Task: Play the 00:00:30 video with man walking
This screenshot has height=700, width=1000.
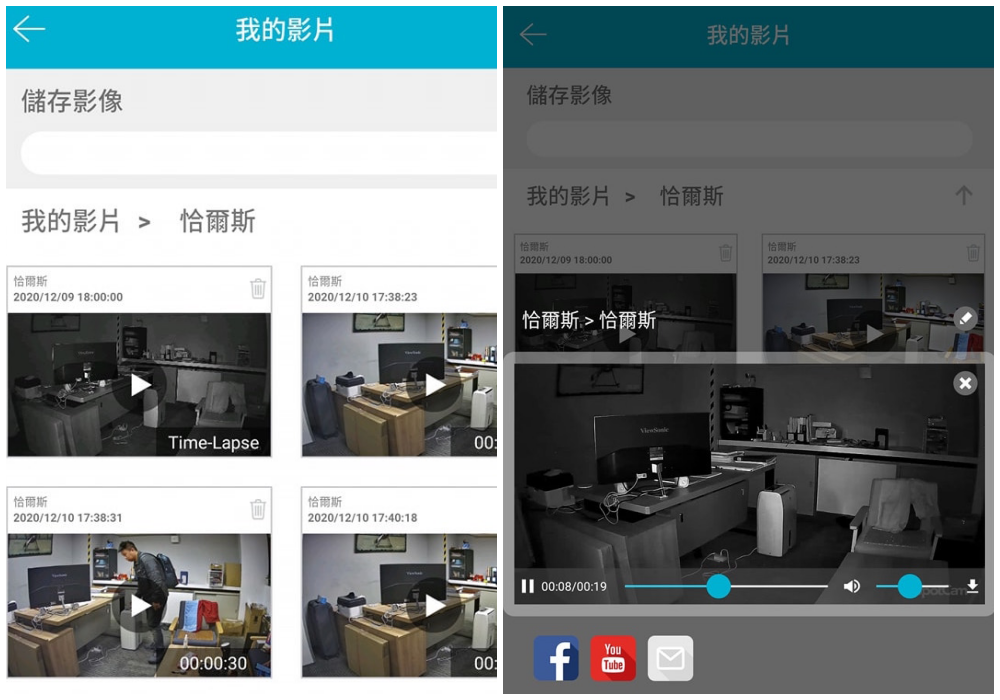Action: click(x=140, y=606)
